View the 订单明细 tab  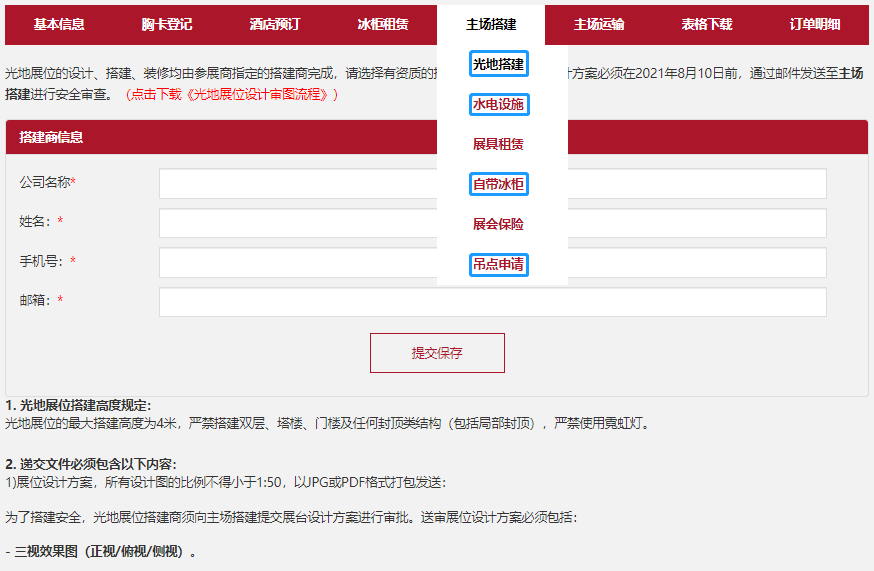[x=815, y=25]
